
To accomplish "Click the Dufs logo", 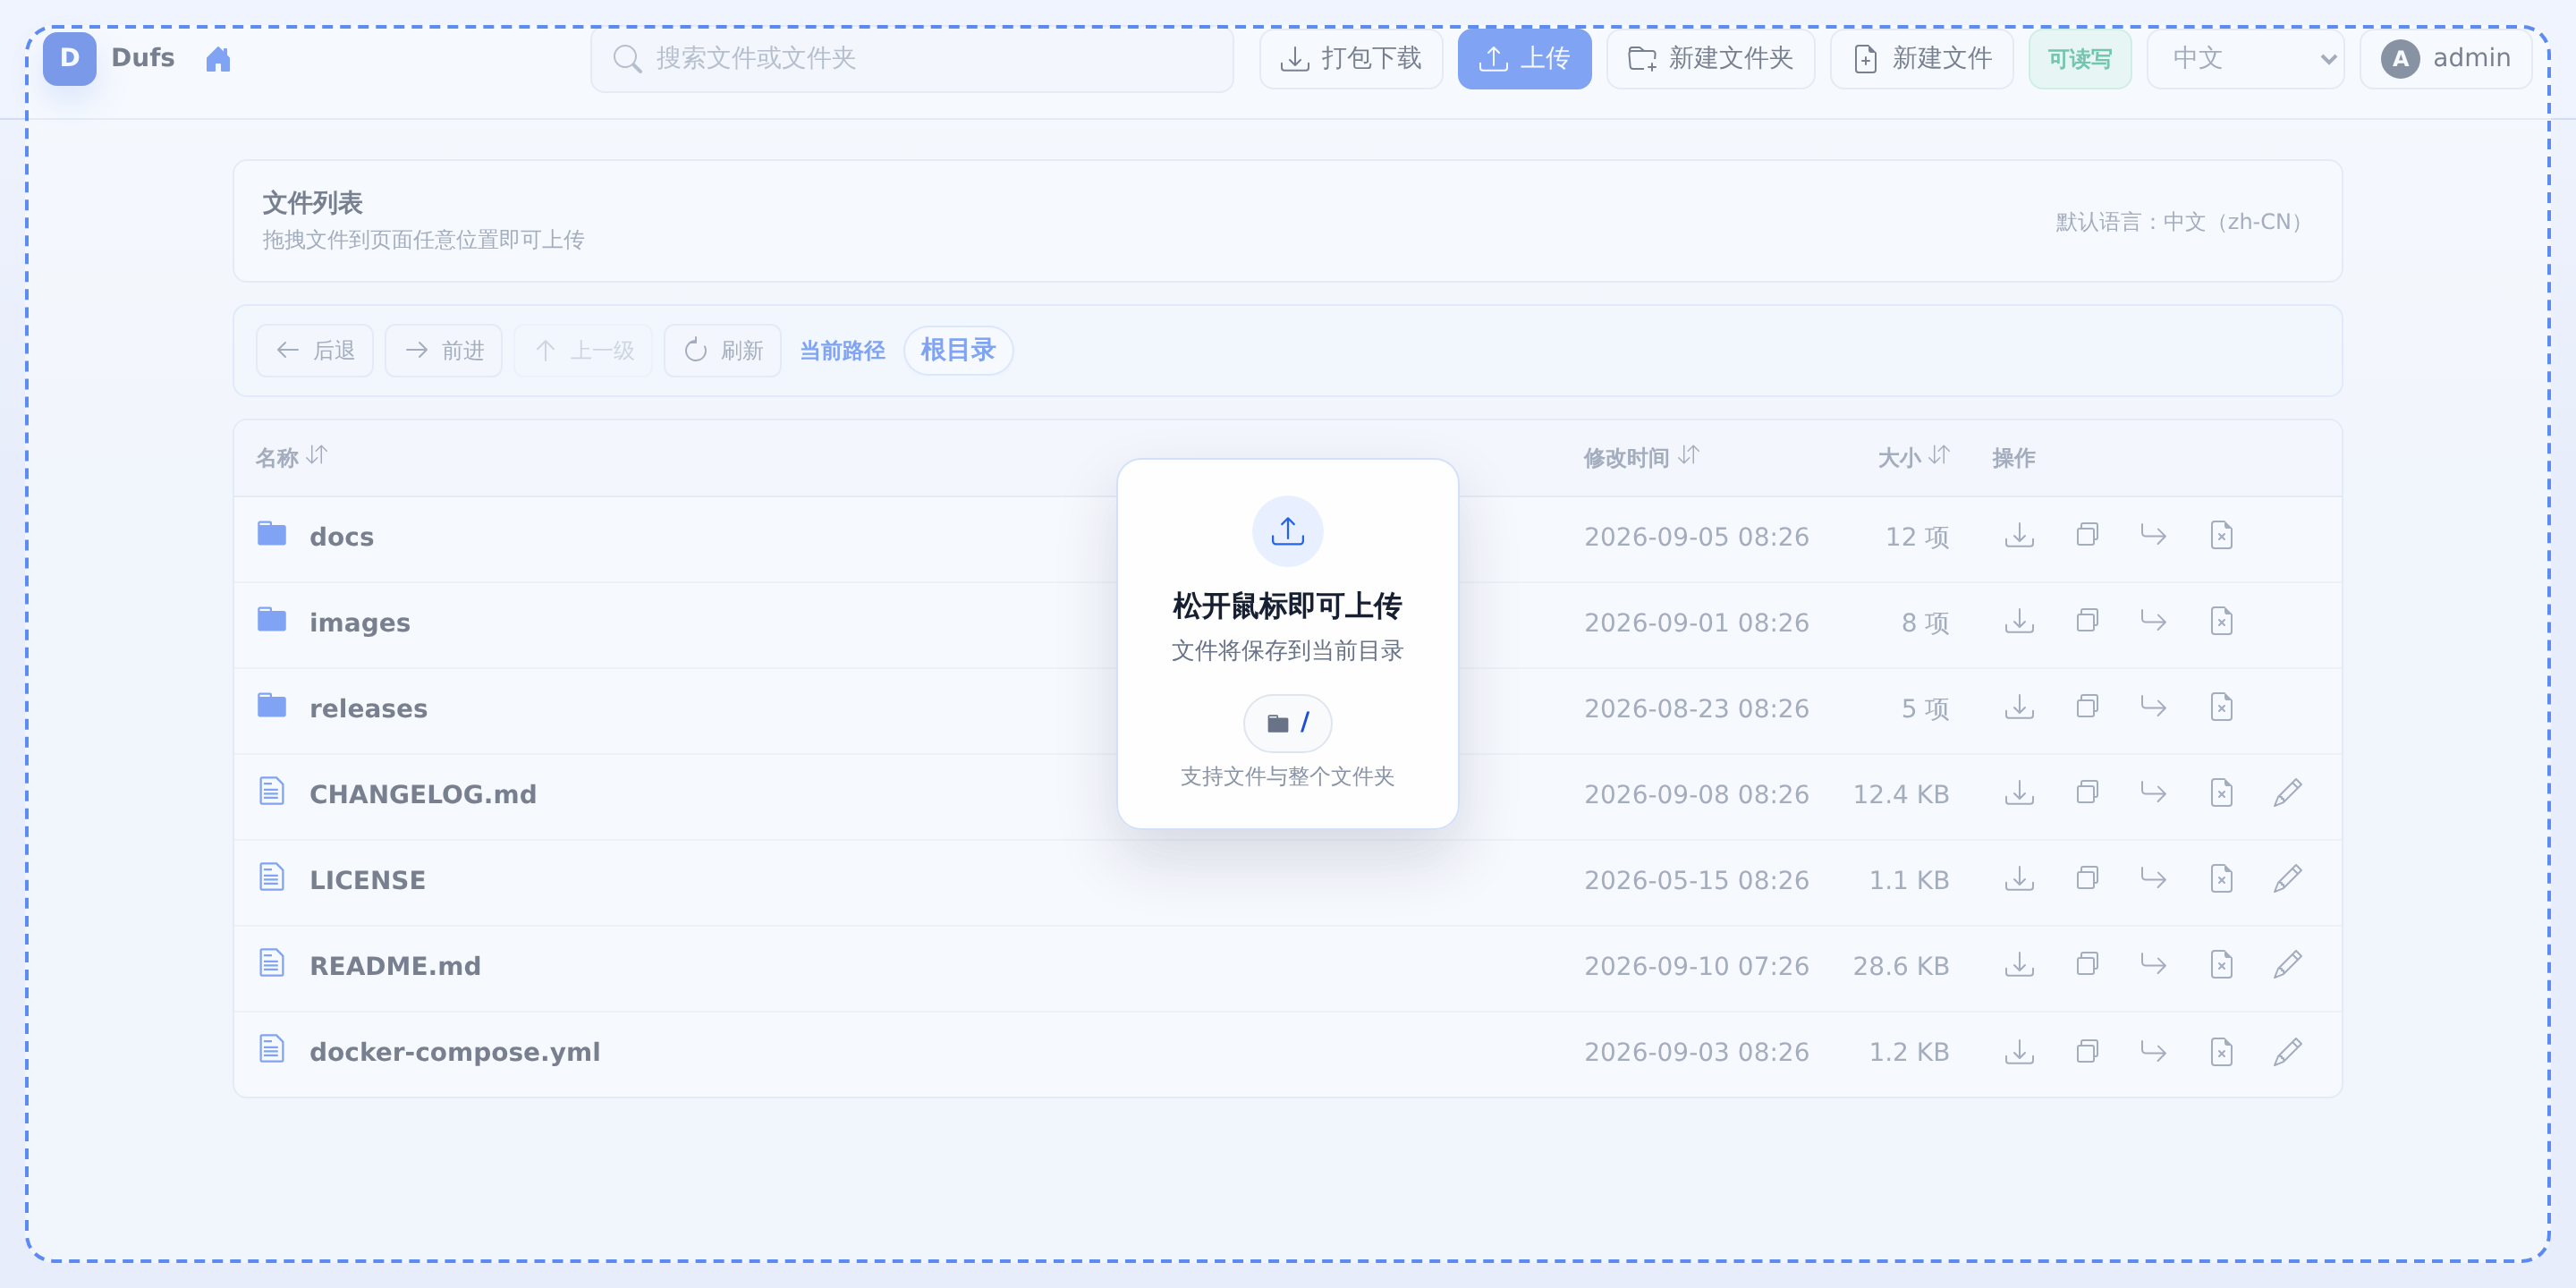I will [x=70, y=58].
